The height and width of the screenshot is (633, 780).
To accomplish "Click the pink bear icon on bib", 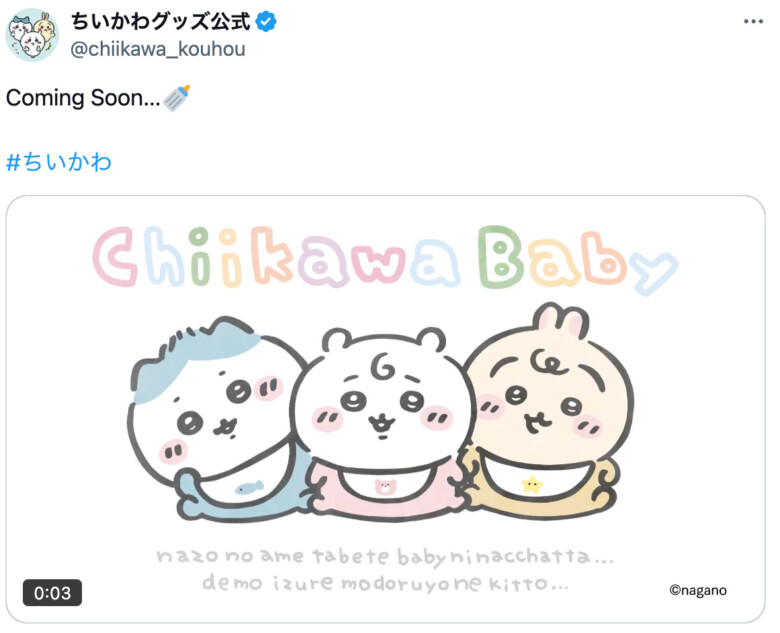I will pos(385,486).
